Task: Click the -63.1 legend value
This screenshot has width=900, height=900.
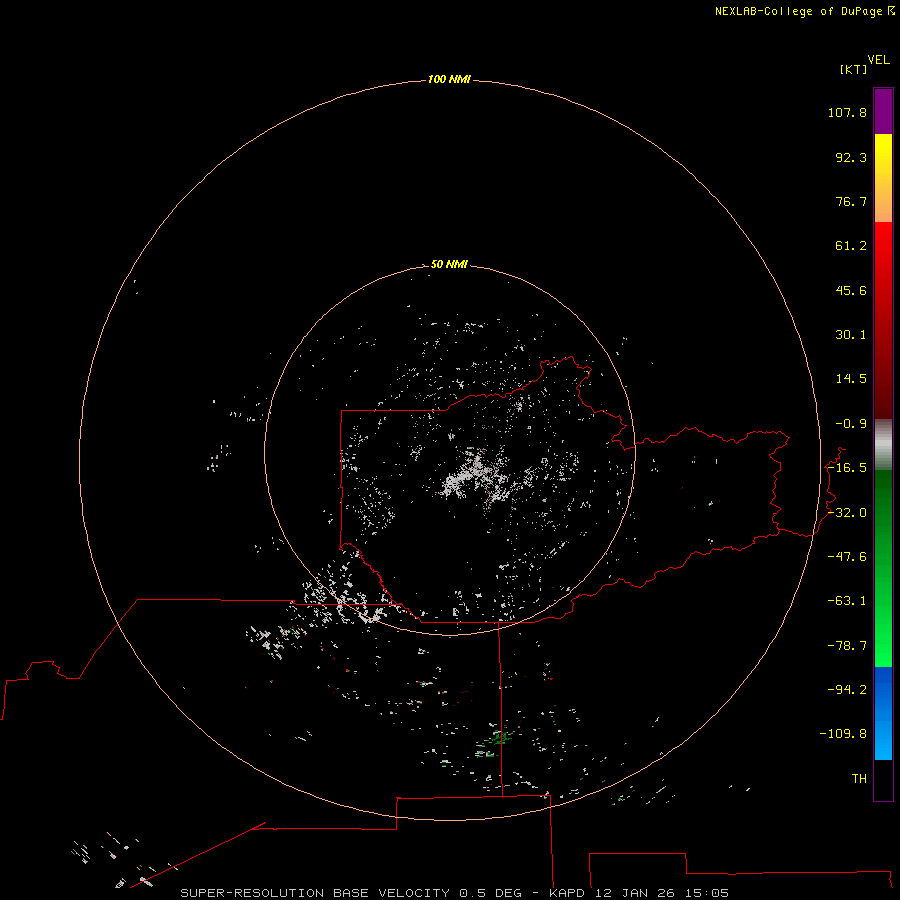Action: click(x=847, y=601)
